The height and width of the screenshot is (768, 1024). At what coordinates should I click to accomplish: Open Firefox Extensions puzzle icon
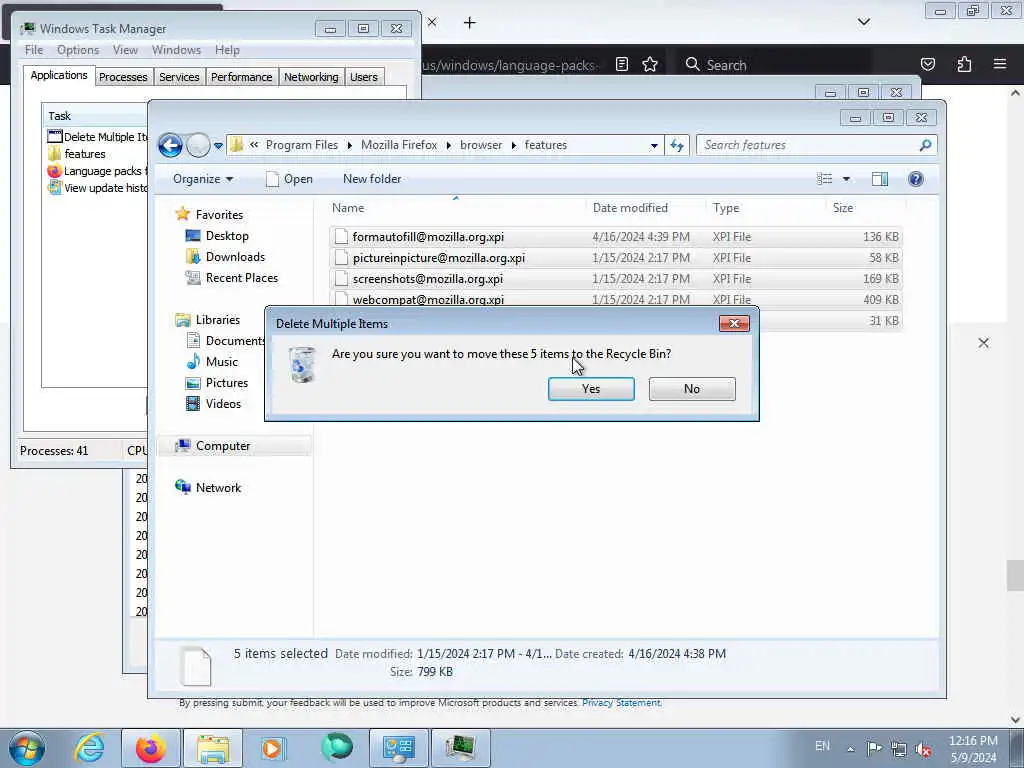coord(964,64)
